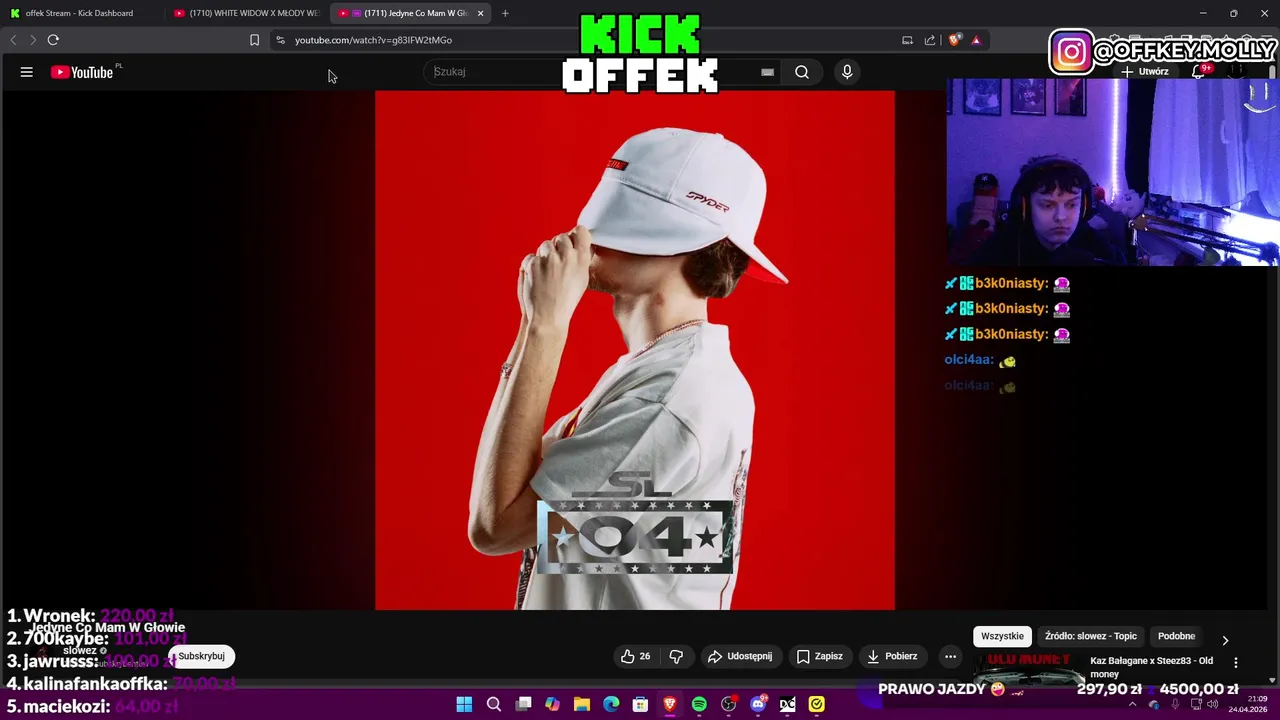This screenshot has height=720, width=1280.
Task: Click the video player cover art
Action: coord(635,350)
